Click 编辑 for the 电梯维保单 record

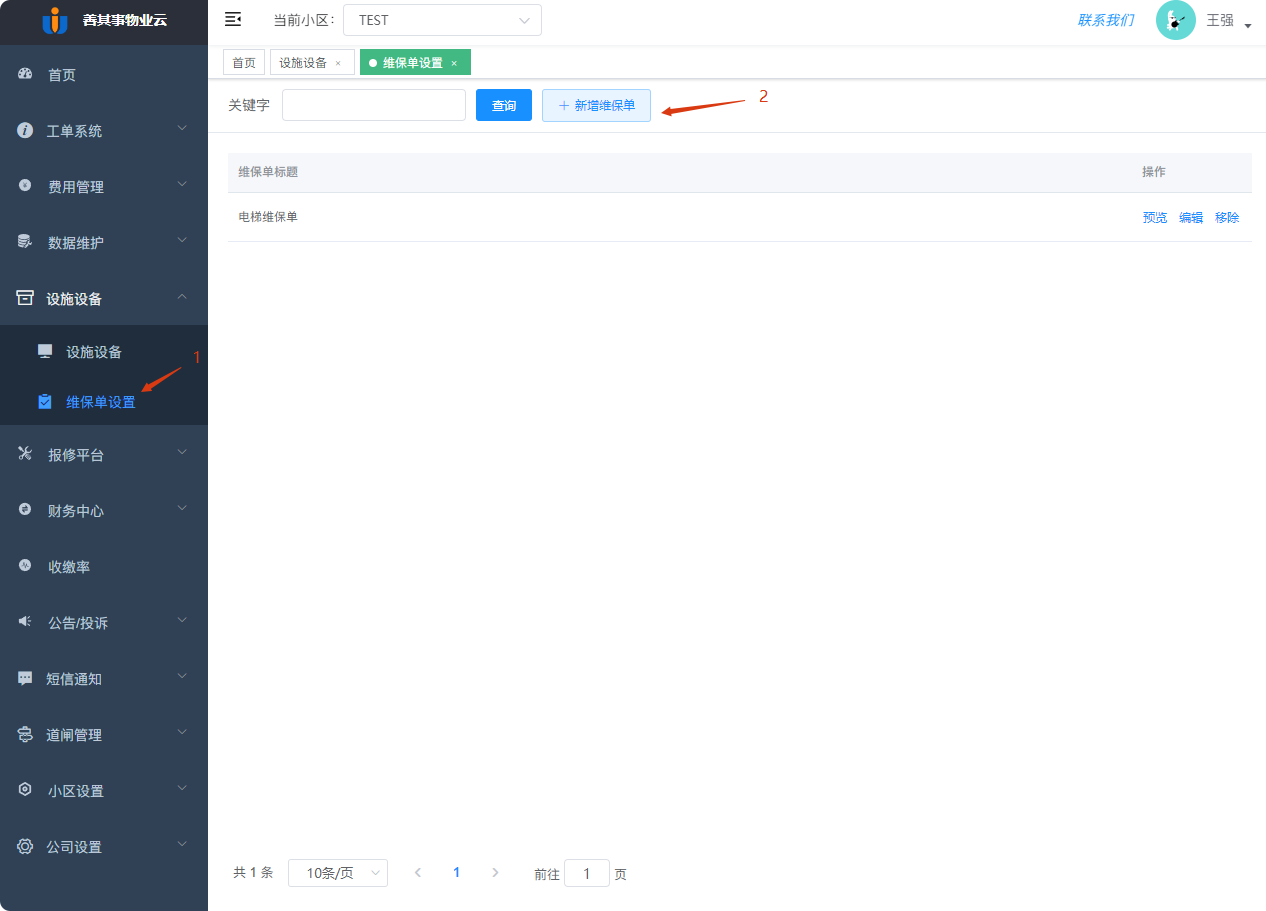click(x=1190, y=217)
